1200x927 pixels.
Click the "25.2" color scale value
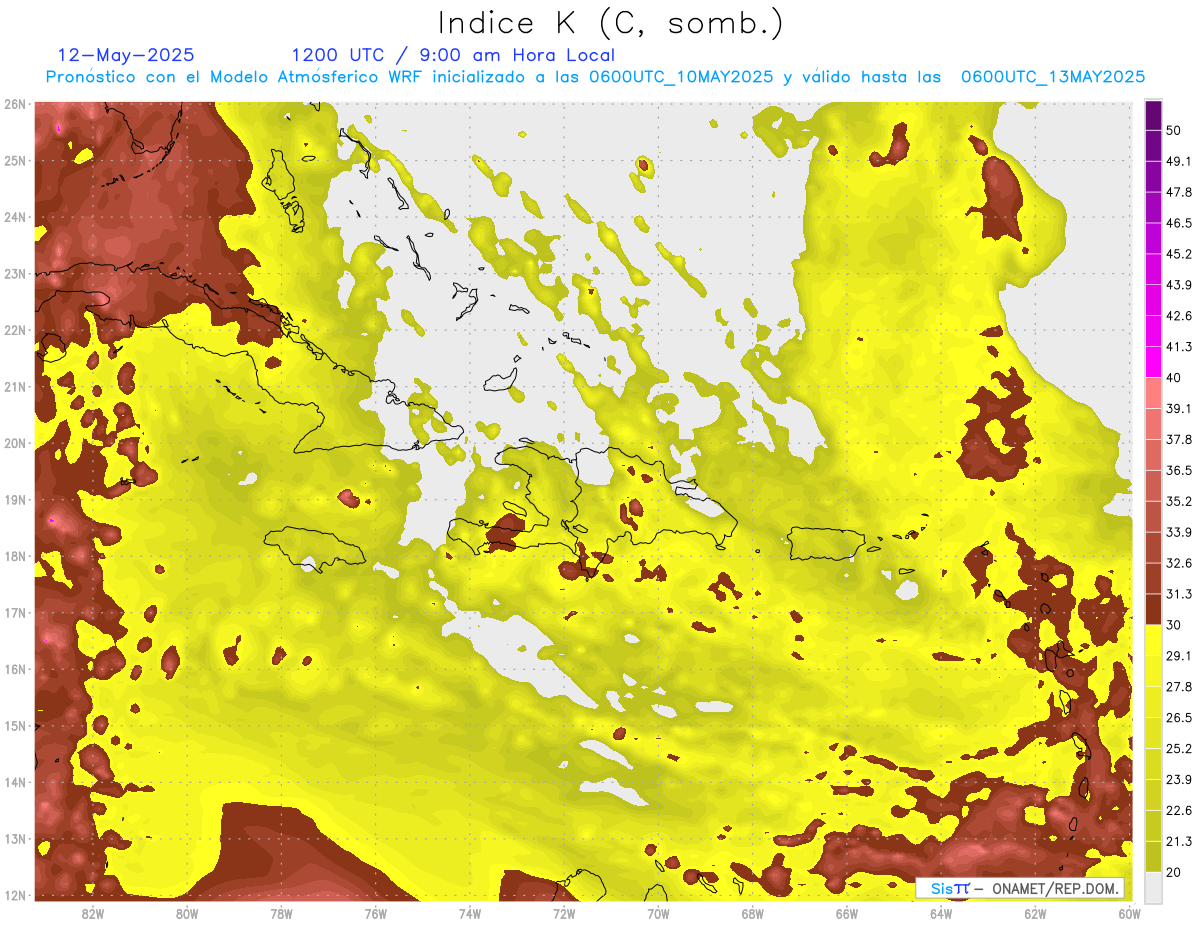[1178, 748]
